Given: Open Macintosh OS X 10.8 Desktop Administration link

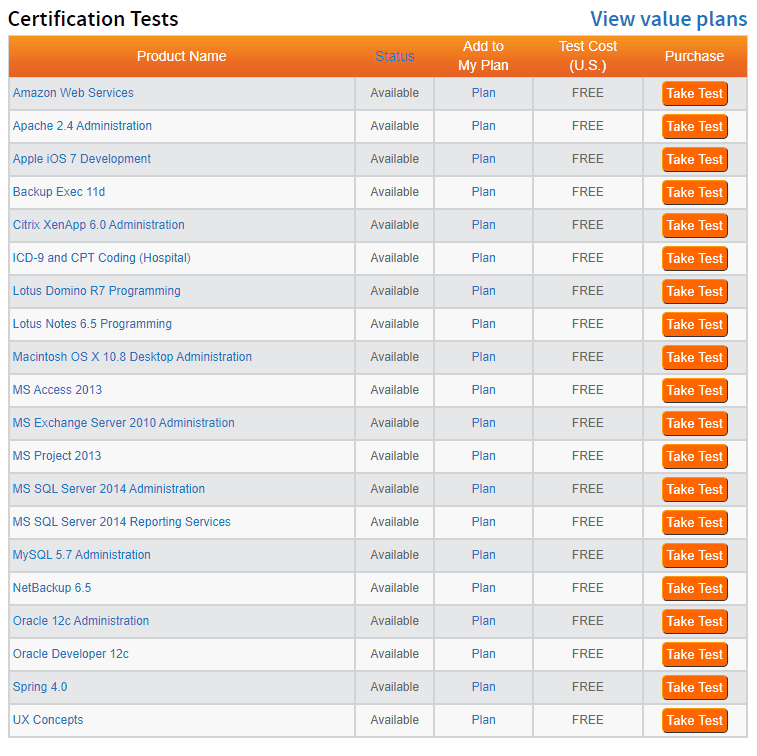Looking at the screenshot, I should tap(132, 357).
